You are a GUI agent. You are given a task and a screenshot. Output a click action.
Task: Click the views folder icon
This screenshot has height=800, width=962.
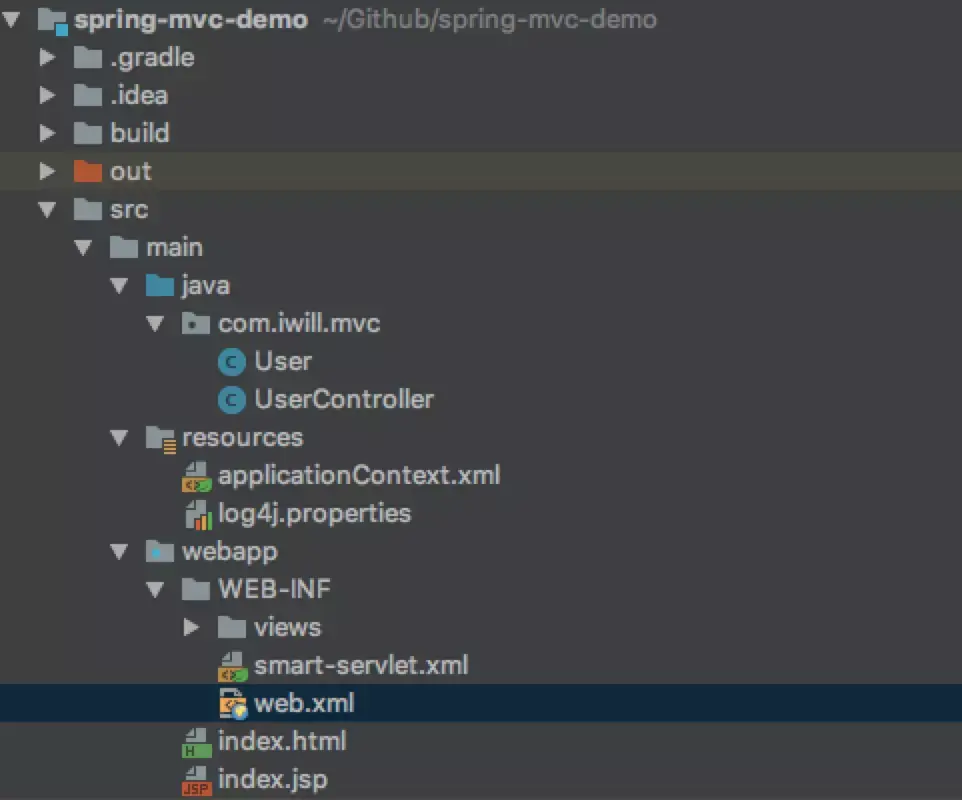(233, 628)
